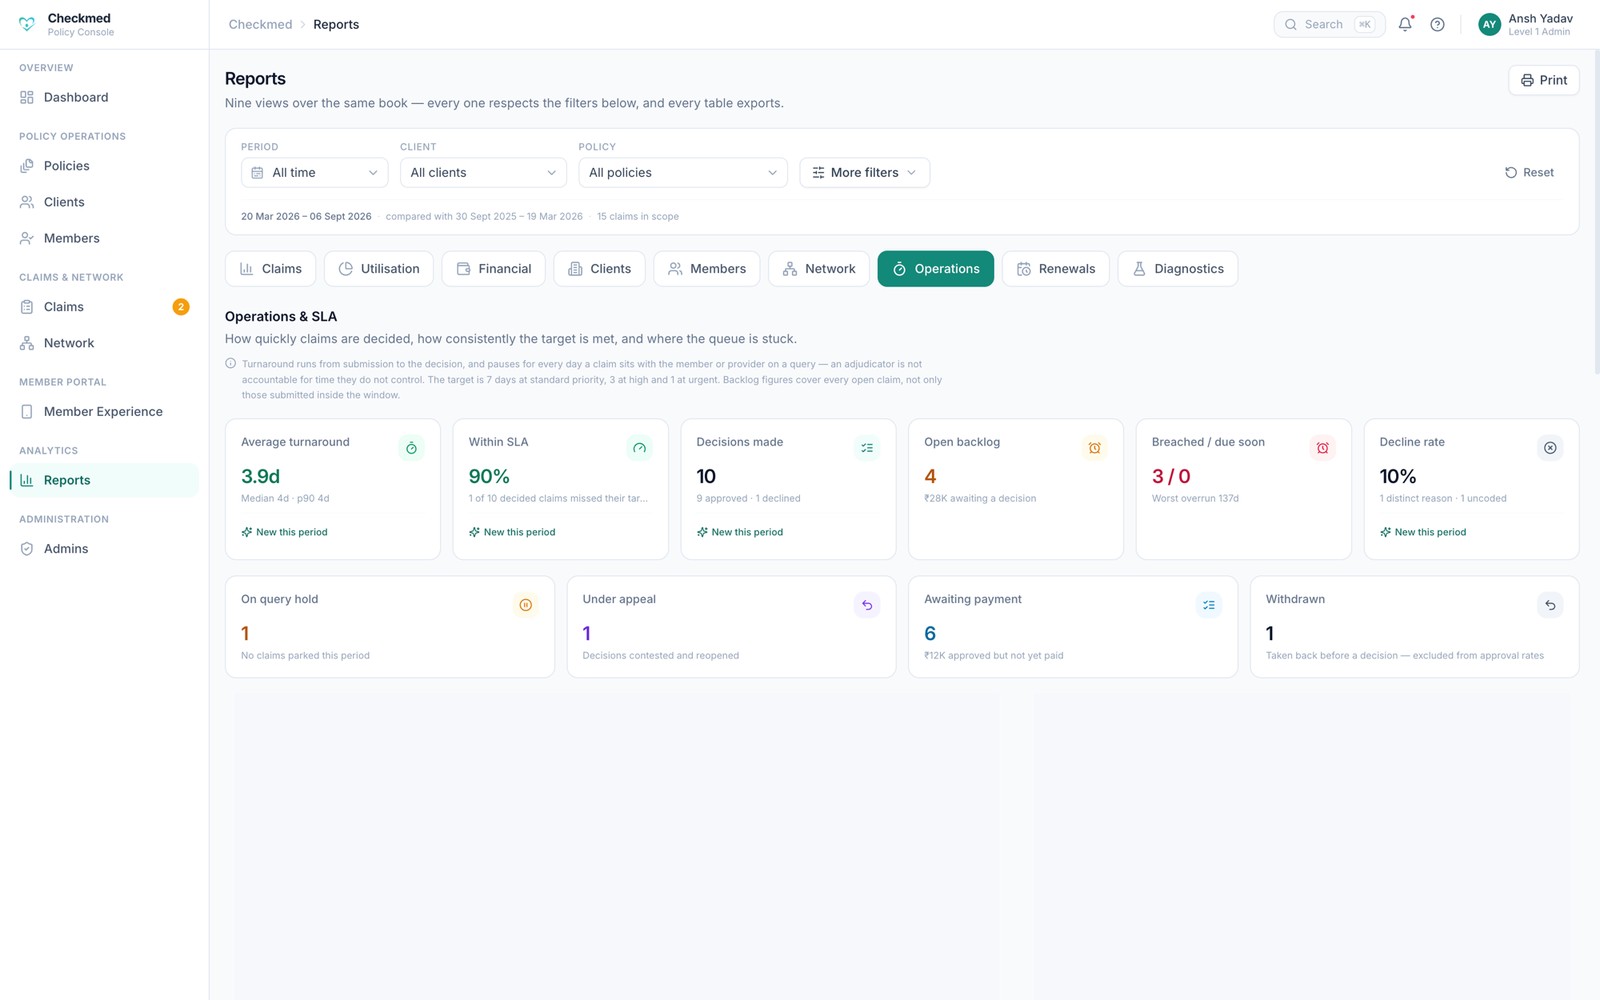Viewport: 1600px width, 1000px height.
Task: Open the Client All clients dropdown
Action: (x=483, y=172)
